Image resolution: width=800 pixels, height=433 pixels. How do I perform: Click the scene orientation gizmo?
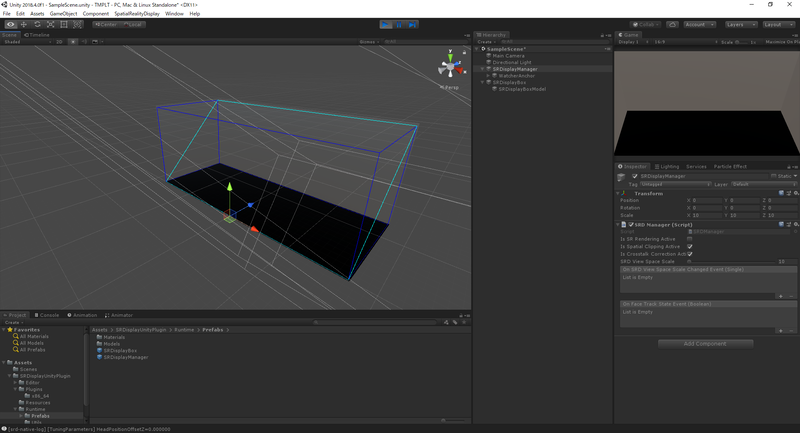click(x=449, y=68)
